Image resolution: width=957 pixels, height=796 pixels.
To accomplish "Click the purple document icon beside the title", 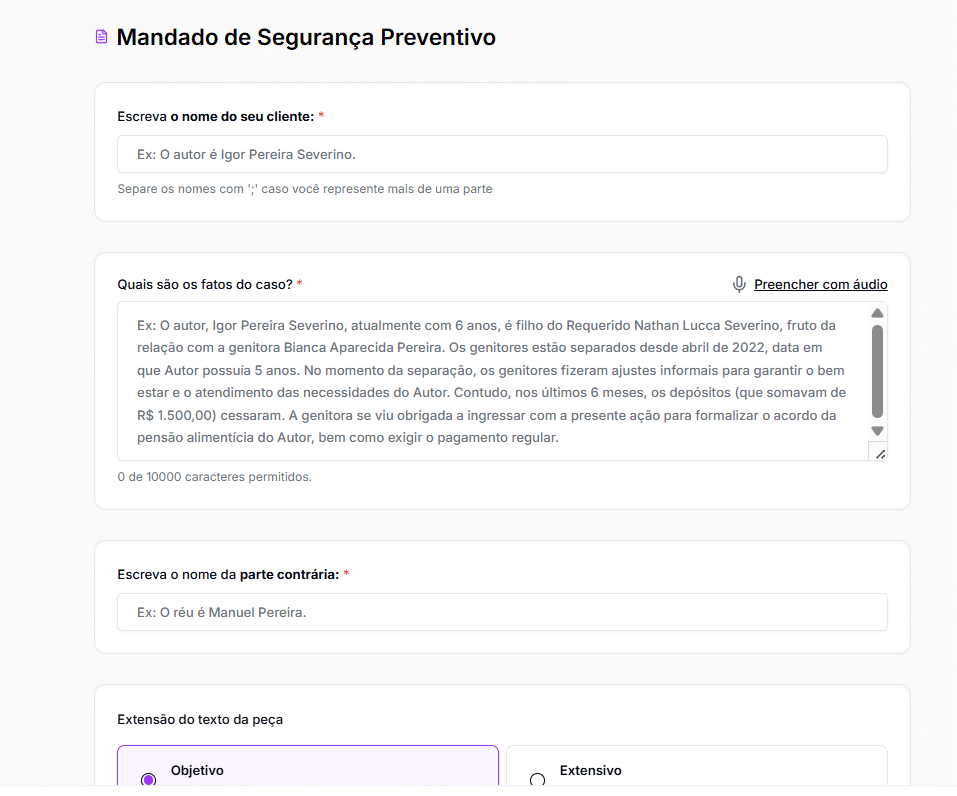I will coord(99,36).
